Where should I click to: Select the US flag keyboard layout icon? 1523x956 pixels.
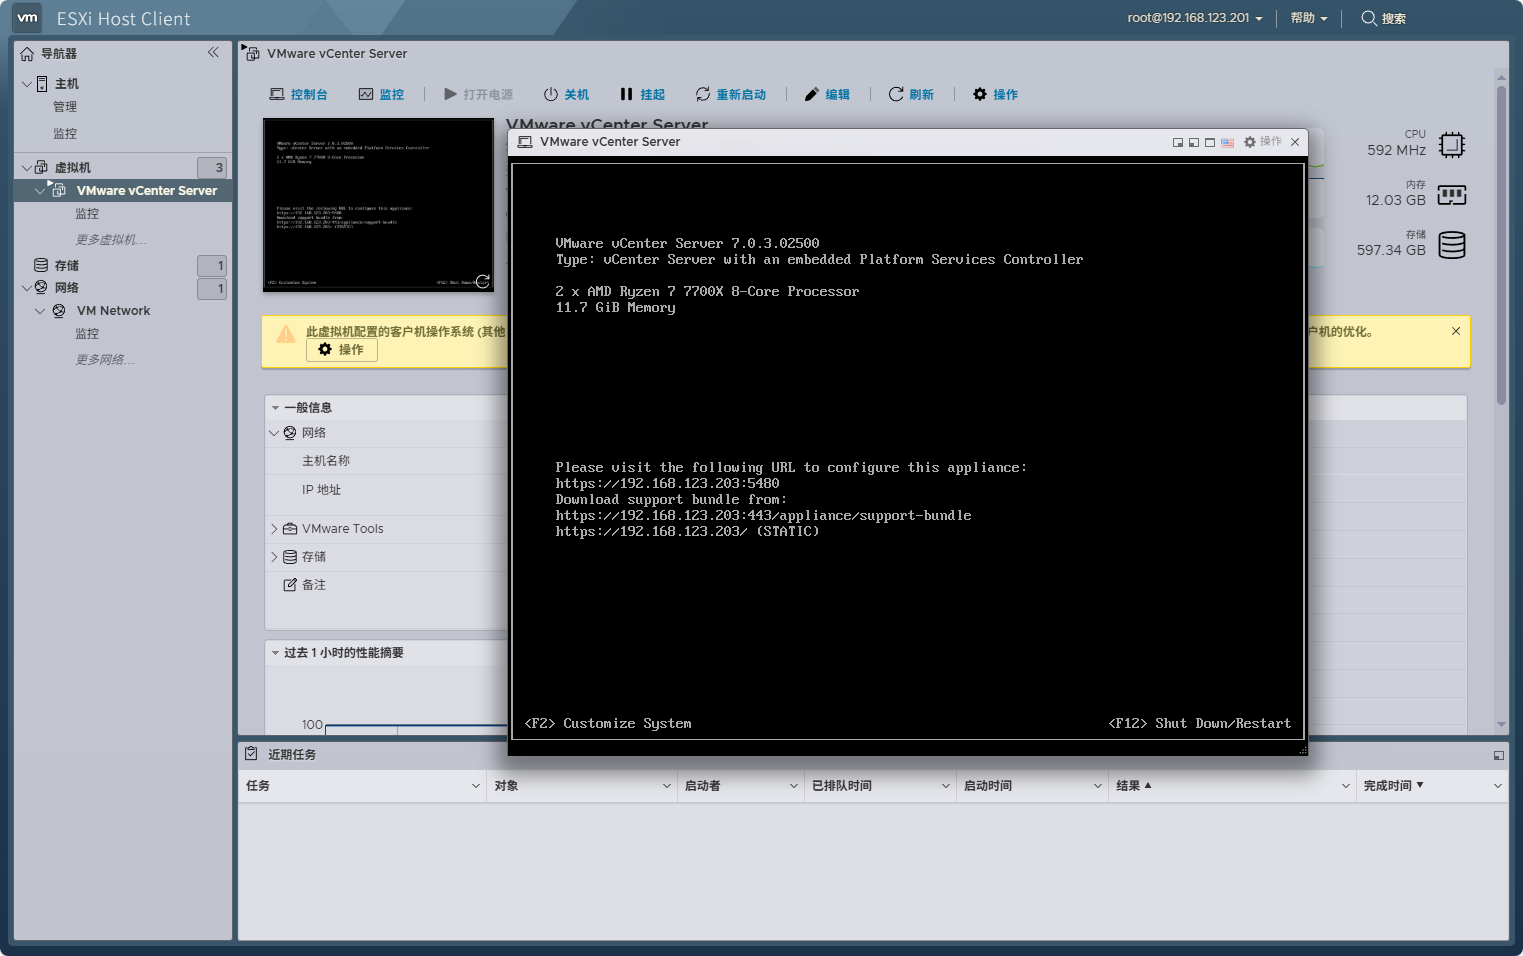[x=1227, y=142]
